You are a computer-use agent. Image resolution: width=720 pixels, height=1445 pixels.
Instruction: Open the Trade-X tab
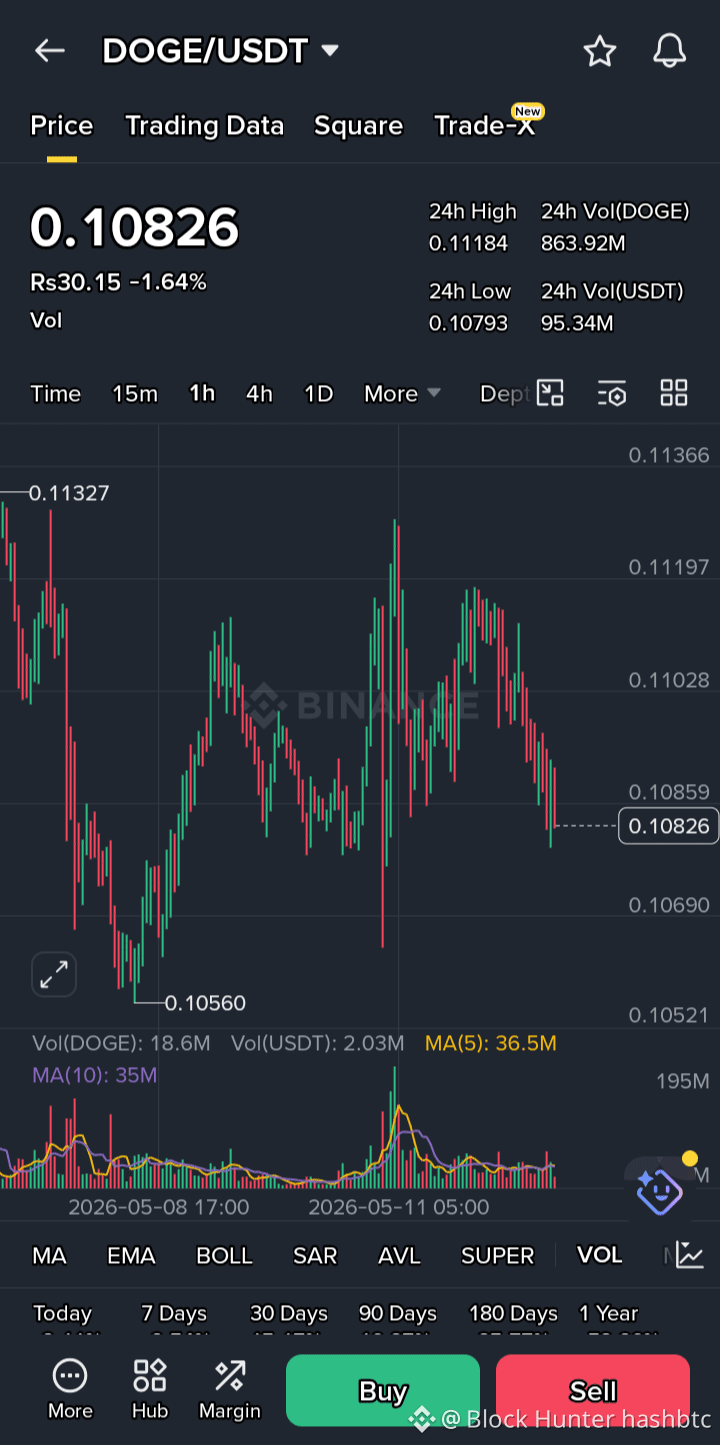pyautogui.click(x=486, y=124)
